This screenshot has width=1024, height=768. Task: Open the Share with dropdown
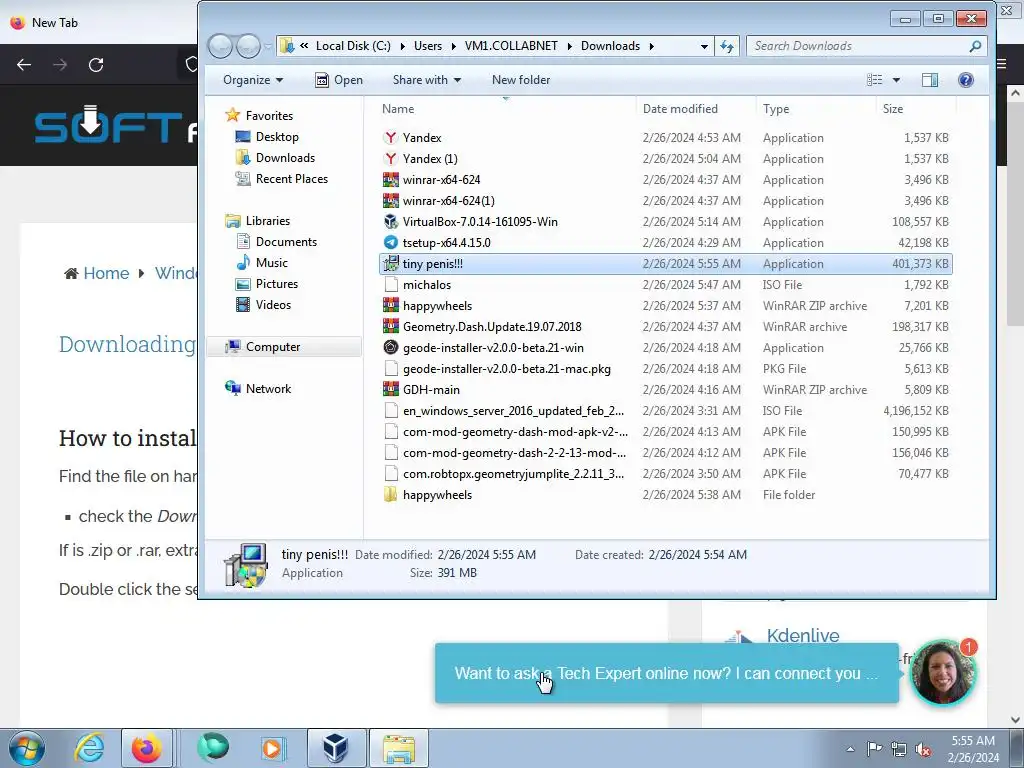[x=426, y=80]
